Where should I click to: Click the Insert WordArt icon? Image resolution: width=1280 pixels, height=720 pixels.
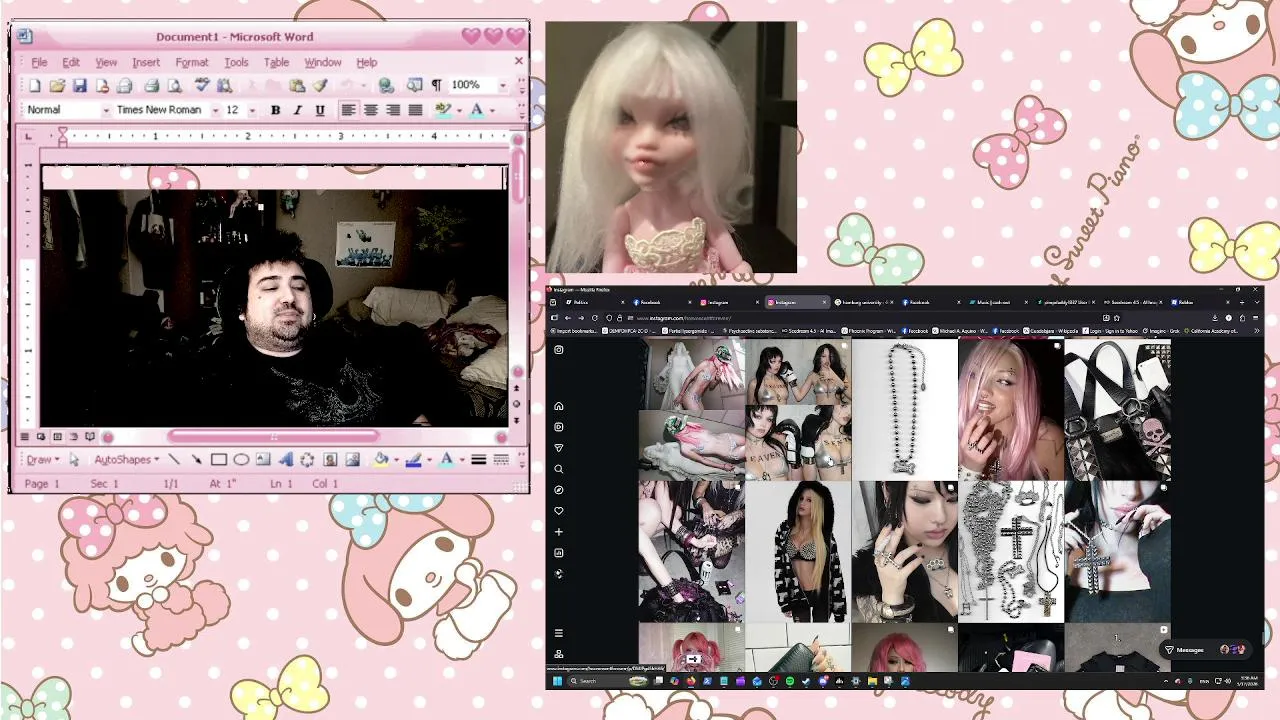286,460
